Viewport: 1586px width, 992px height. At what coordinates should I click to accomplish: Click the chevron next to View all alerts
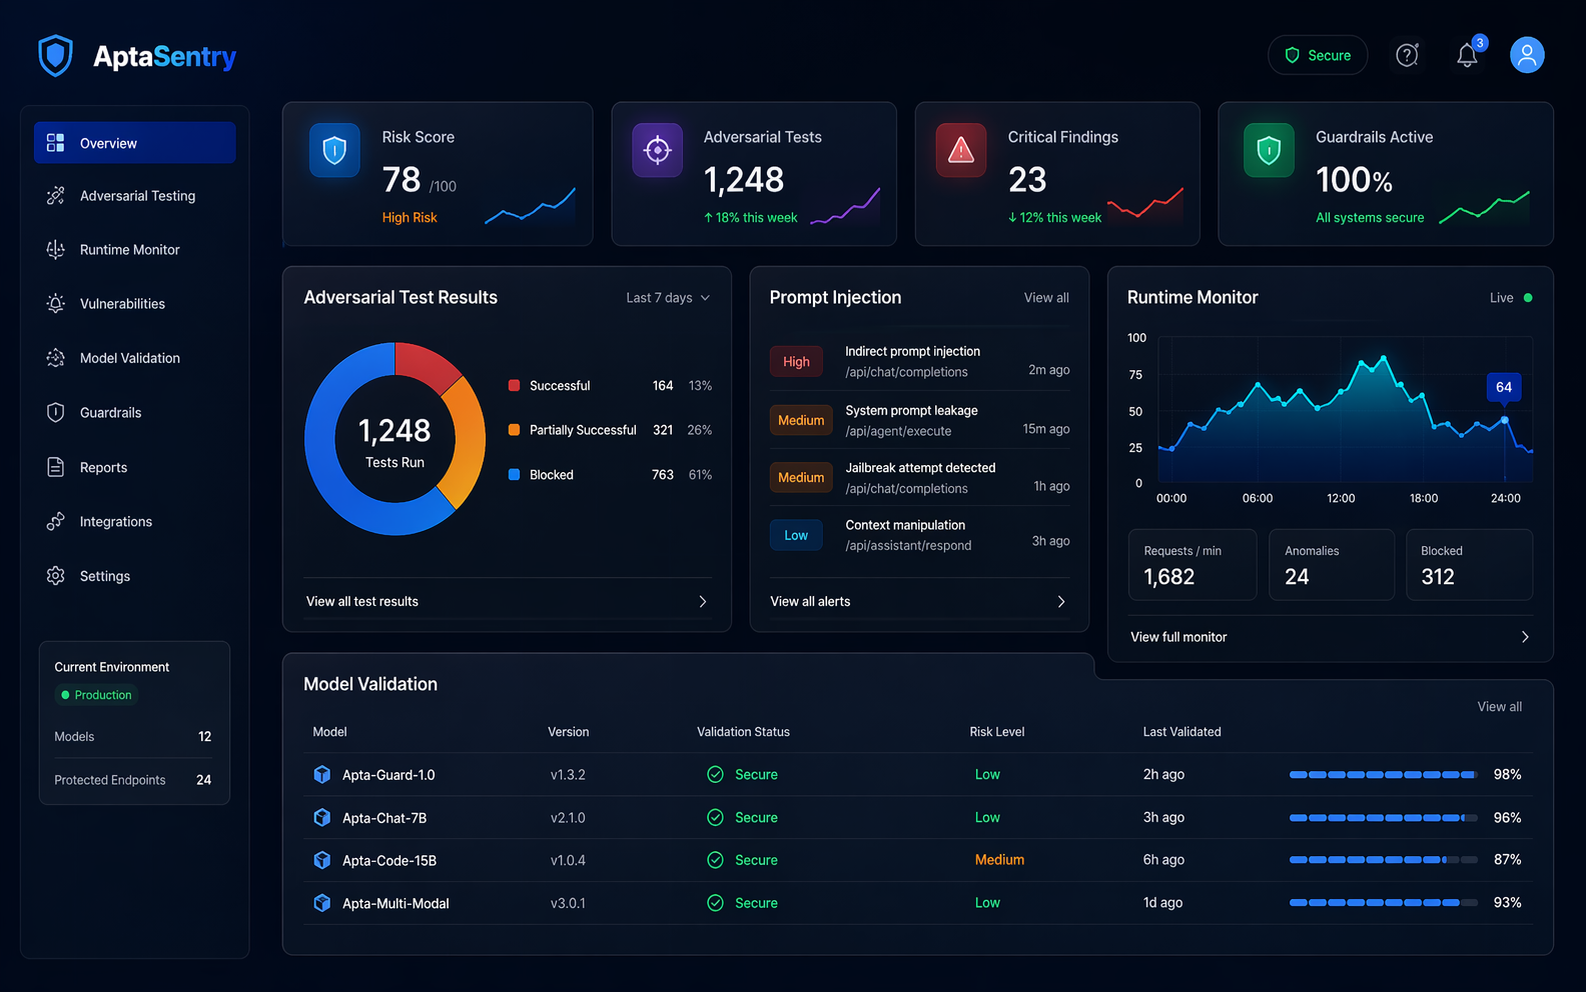click(x=1061, y=602)
